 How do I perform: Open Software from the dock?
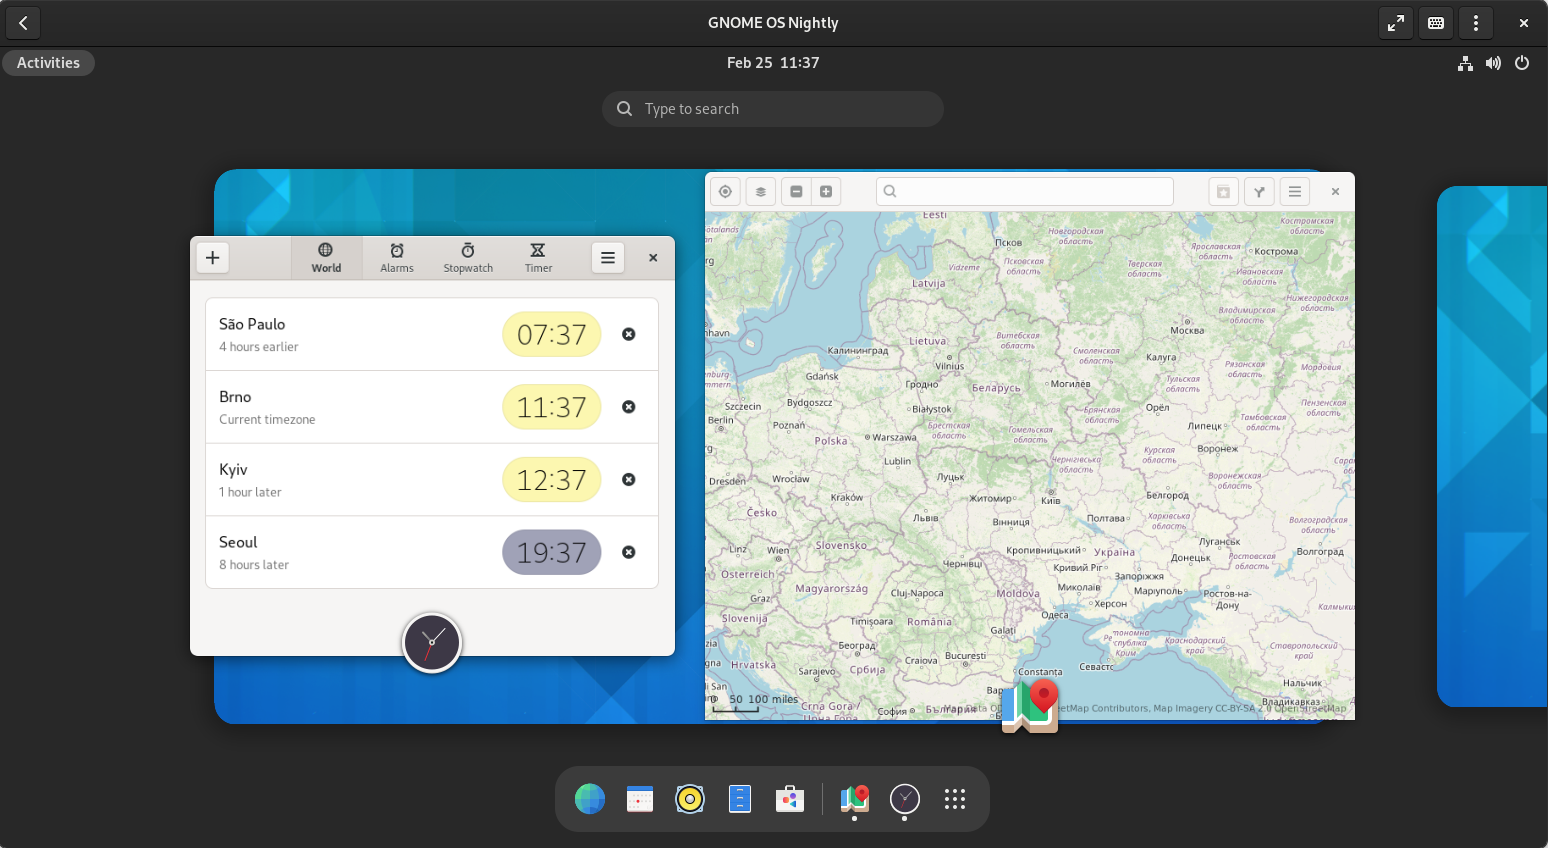click(x=789, y=799)
